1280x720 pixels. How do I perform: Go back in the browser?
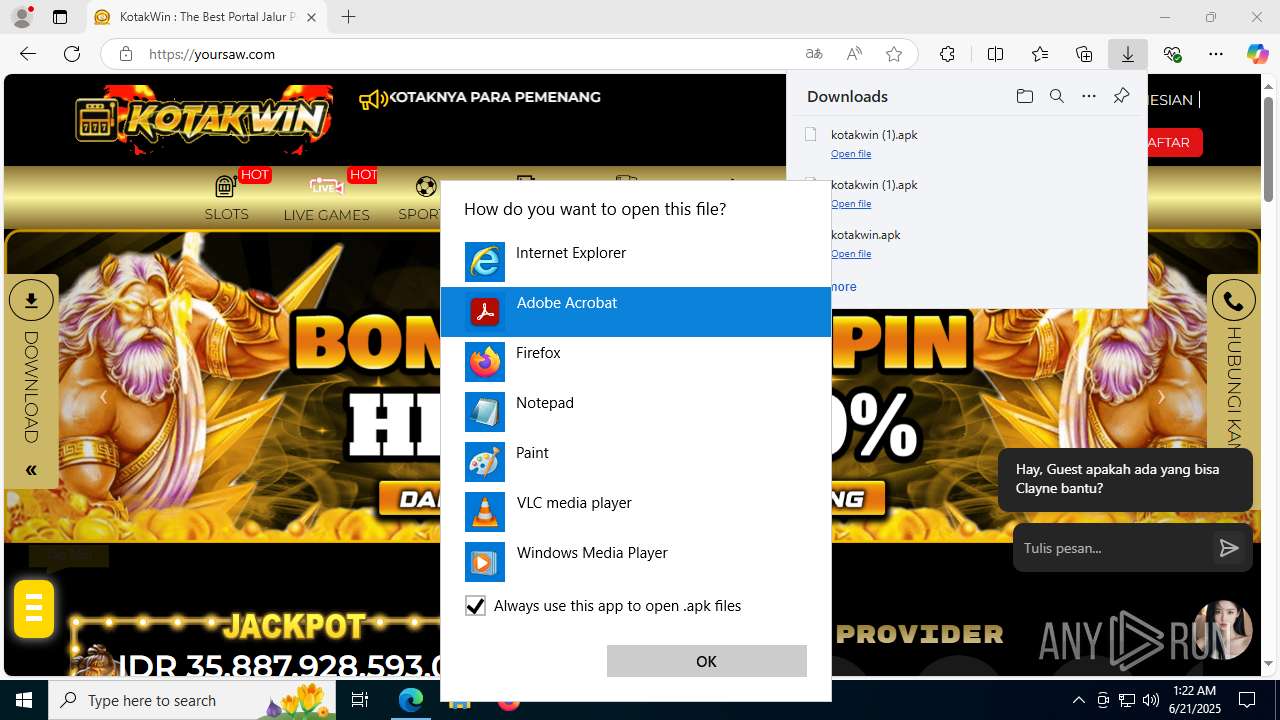(28, 54)
